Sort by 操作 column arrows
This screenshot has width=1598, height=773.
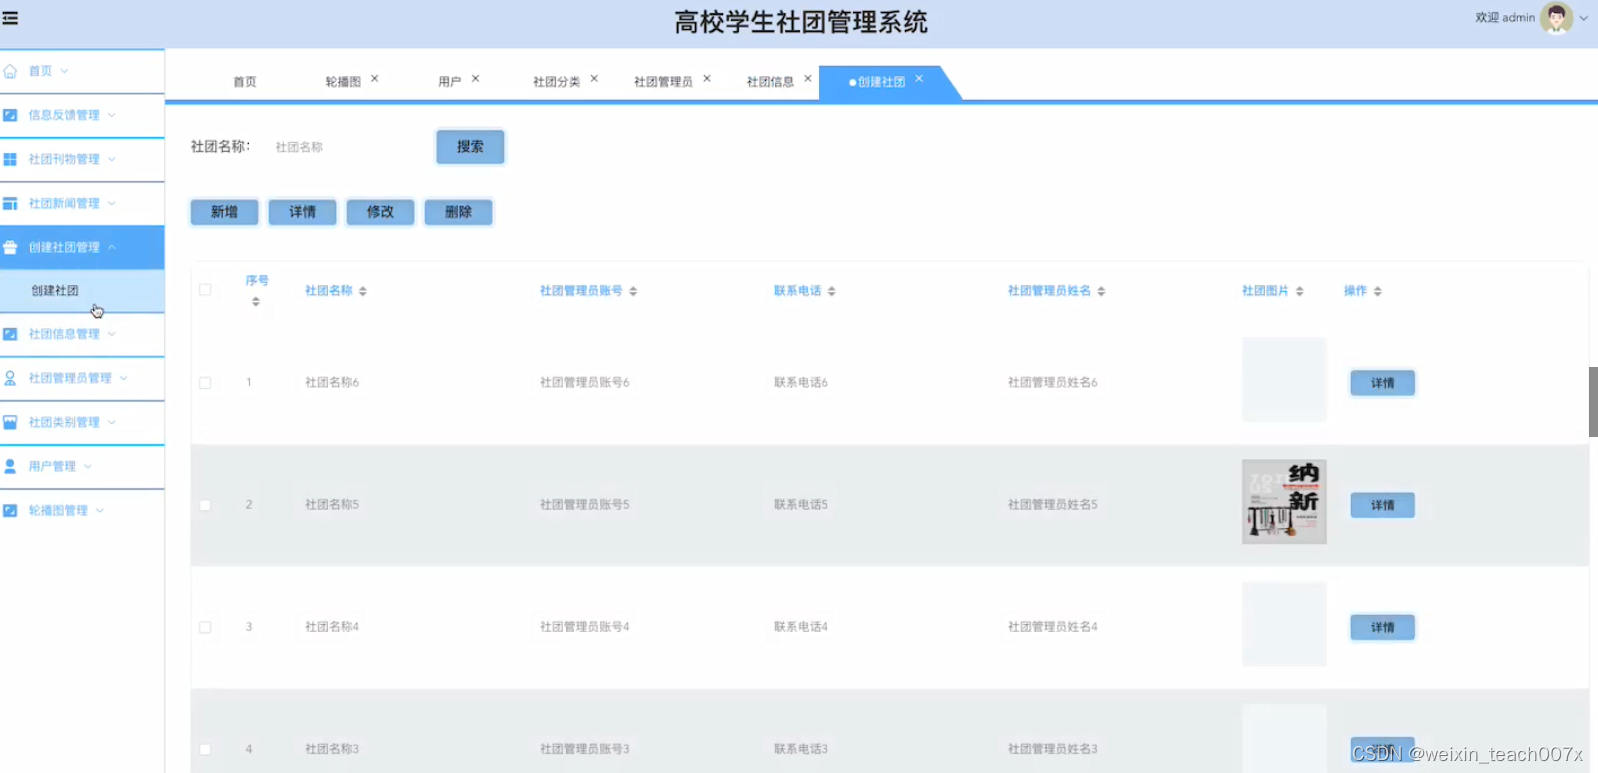coord(1378,291)
